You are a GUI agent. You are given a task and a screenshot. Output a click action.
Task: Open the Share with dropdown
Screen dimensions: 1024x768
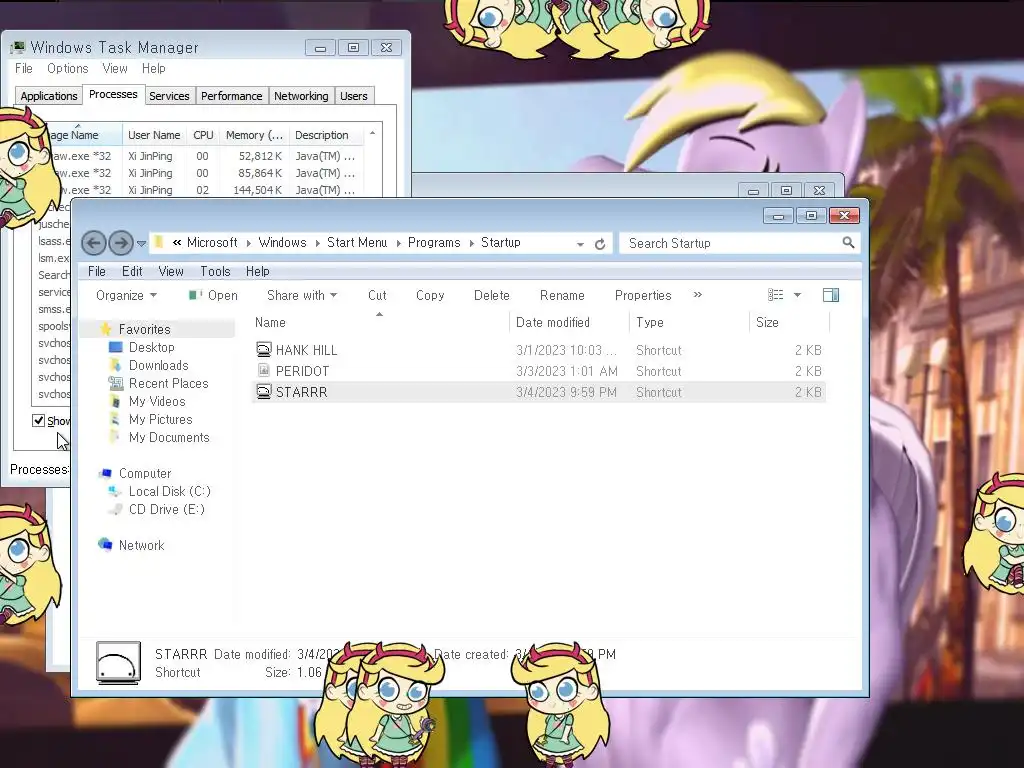(x=302, y=295)
